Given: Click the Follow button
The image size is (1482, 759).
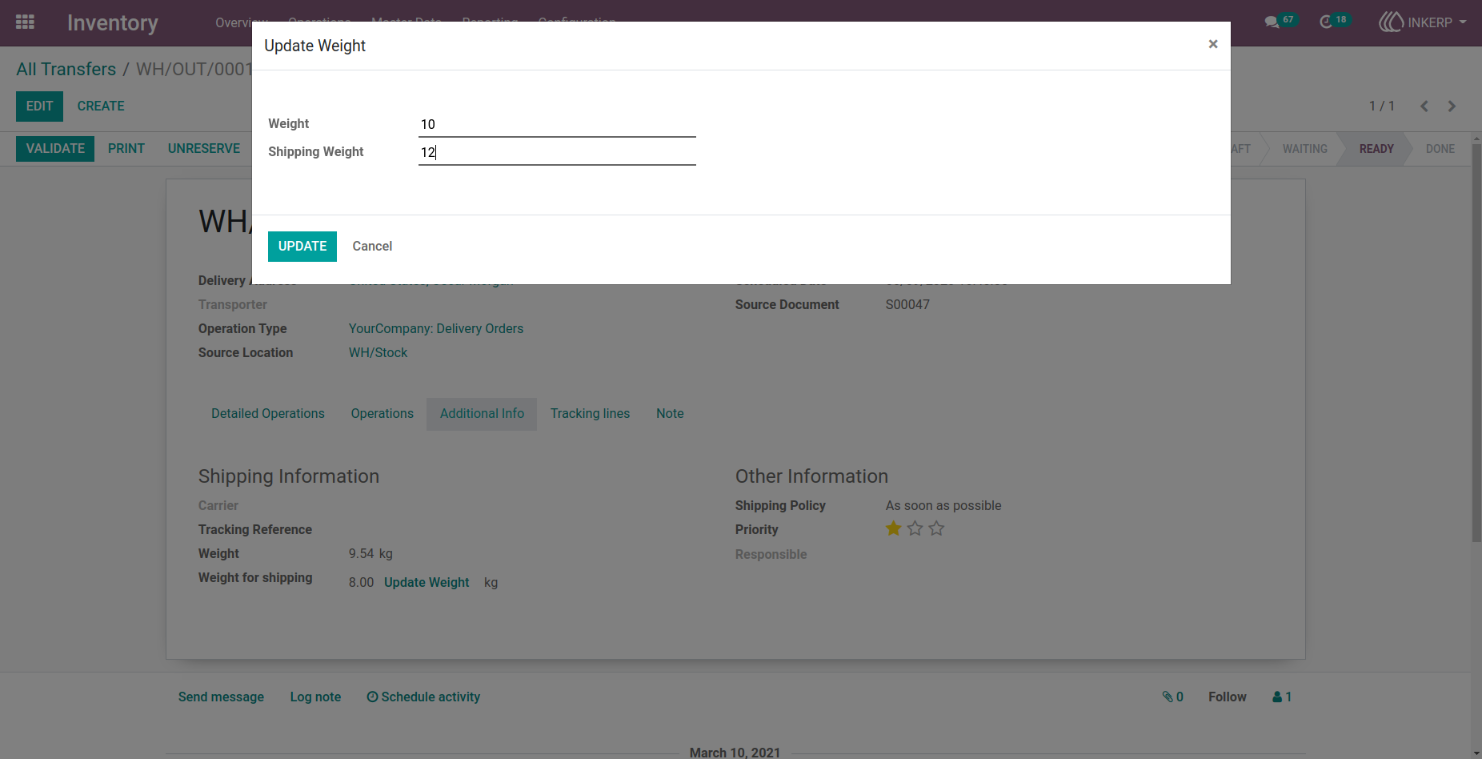Looking at the screenshot, I should coord(1227,697).
